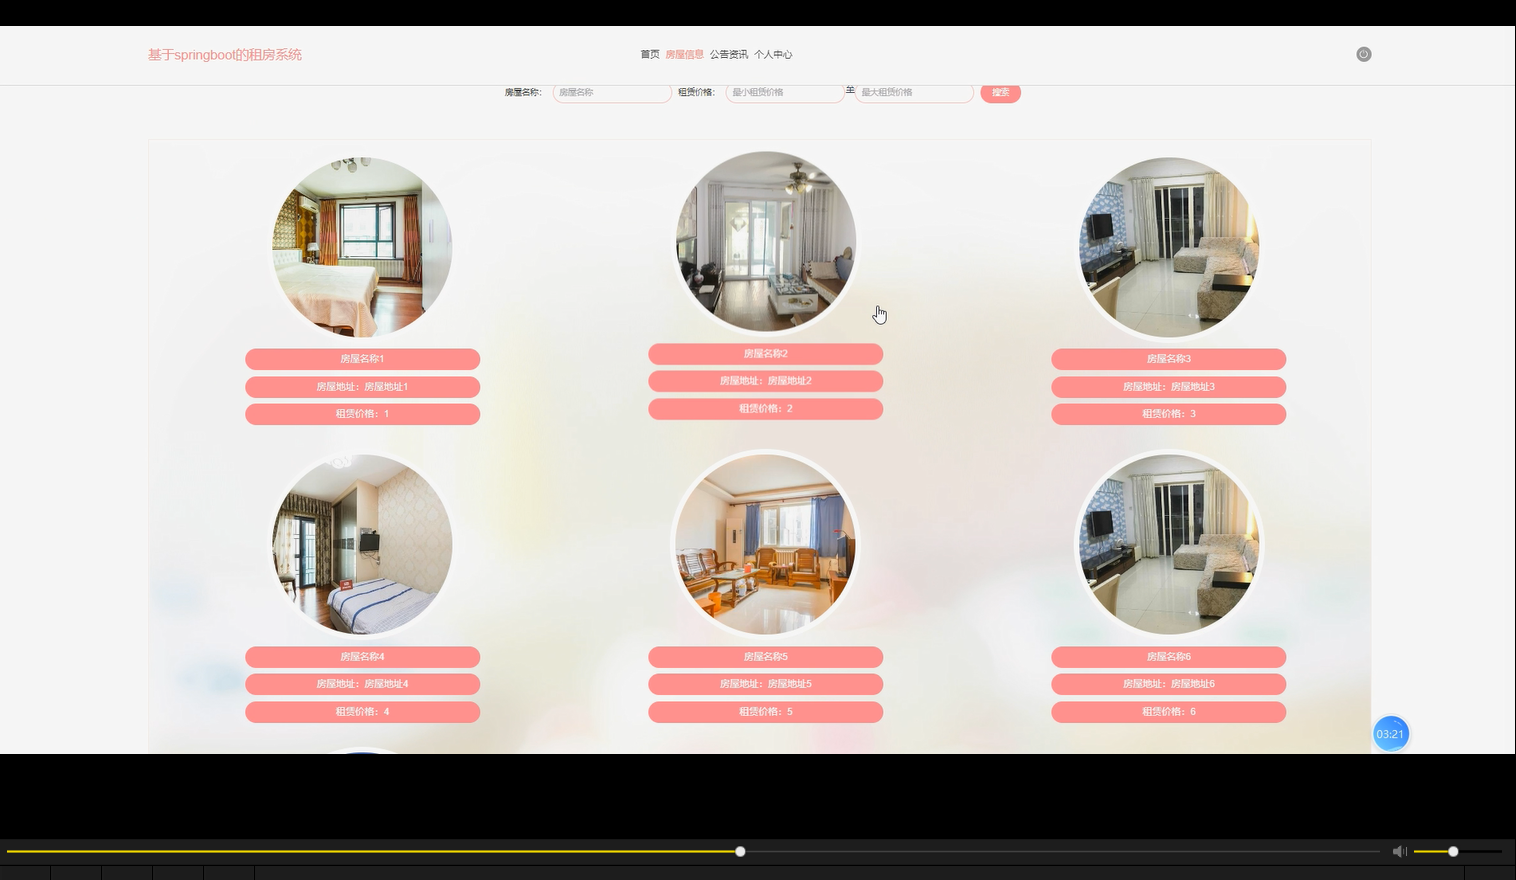1516x880 pixels.
Task: Open the photo of 房屋名称4
Action: pos(362,544)
